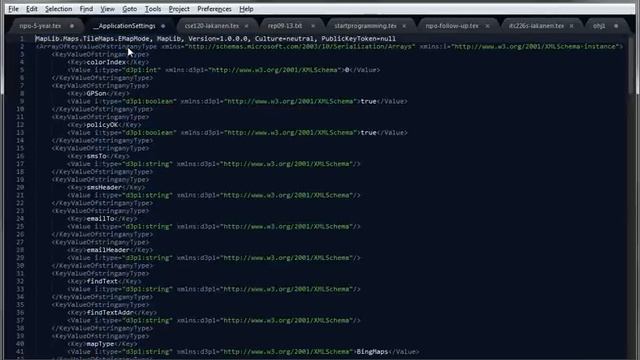Image resolution: width=640 pixels, height=360 pixels.
Task: Close the startprogramming.tex tab
Action: tap(404, 26)
